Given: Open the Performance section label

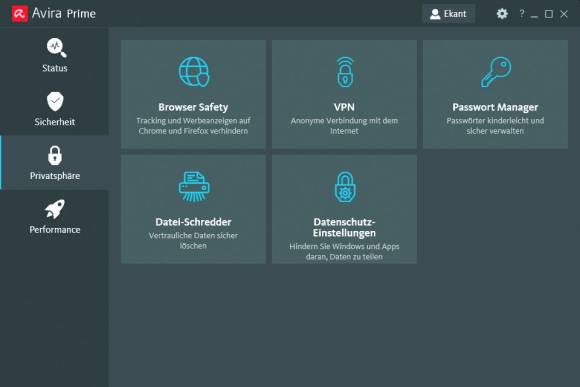Looking at the screenshot, I should point(55,230).
